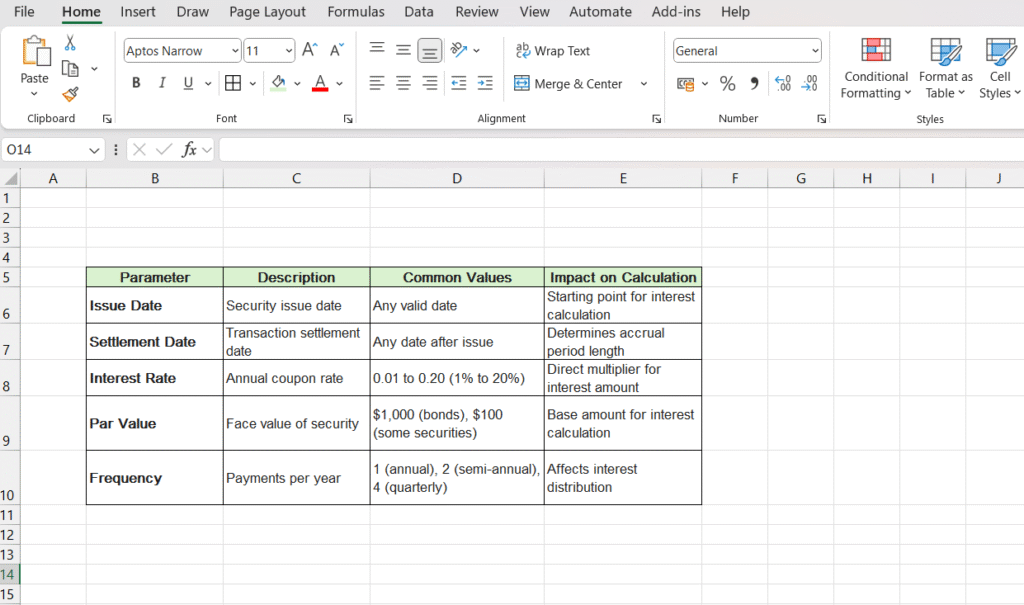Viewport: 1024px width, 605px height.
Task: Switch to the Formulas tab
Action: pyautogui.click(x=356, y=12)
